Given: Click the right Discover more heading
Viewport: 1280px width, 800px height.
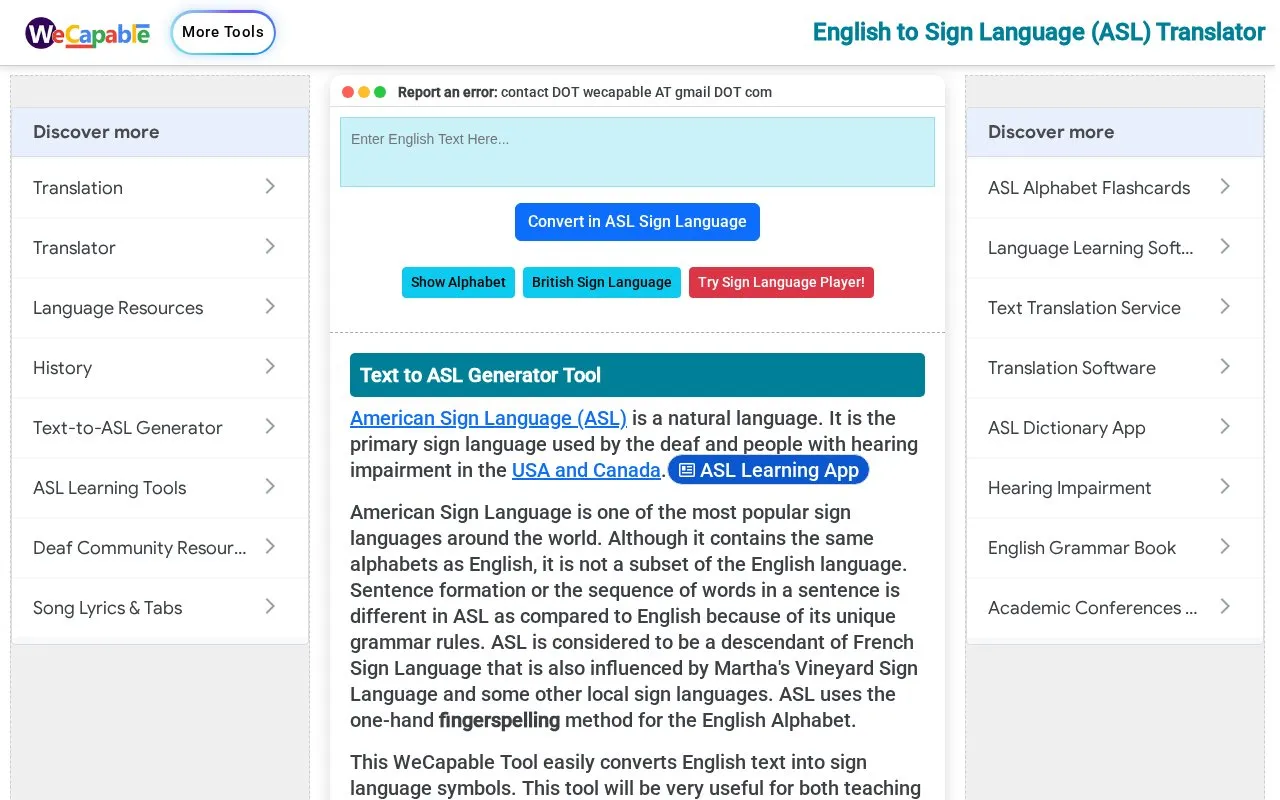Looking at the screenshot, I should click(1051, 132).
